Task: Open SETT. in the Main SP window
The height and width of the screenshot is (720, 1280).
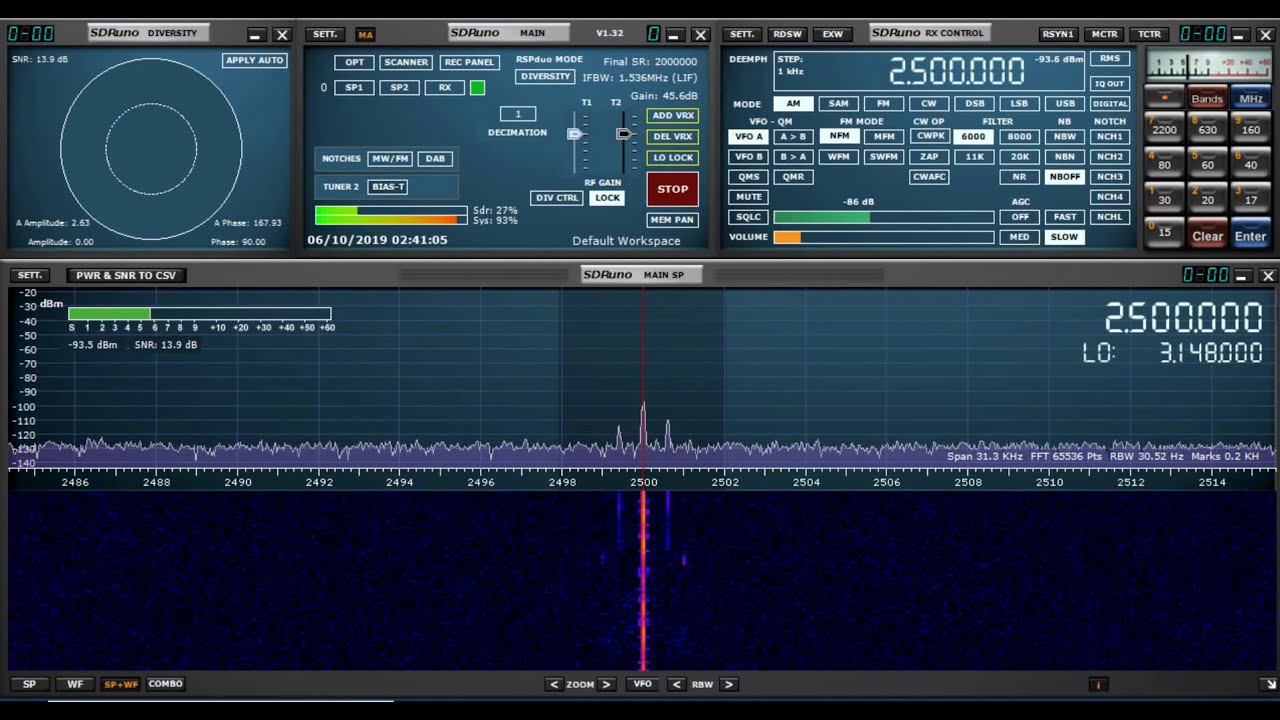Action: click(30, 275)
